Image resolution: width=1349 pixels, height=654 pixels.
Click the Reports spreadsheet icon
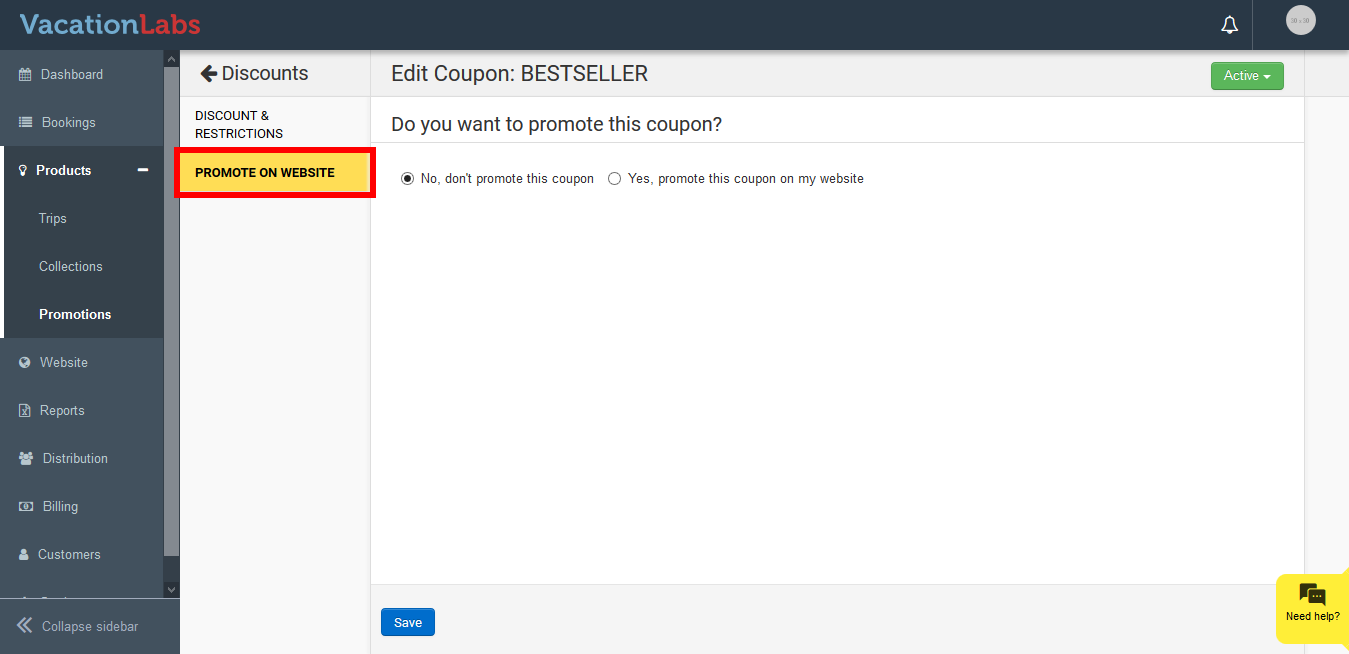click(x=25, y=411)
